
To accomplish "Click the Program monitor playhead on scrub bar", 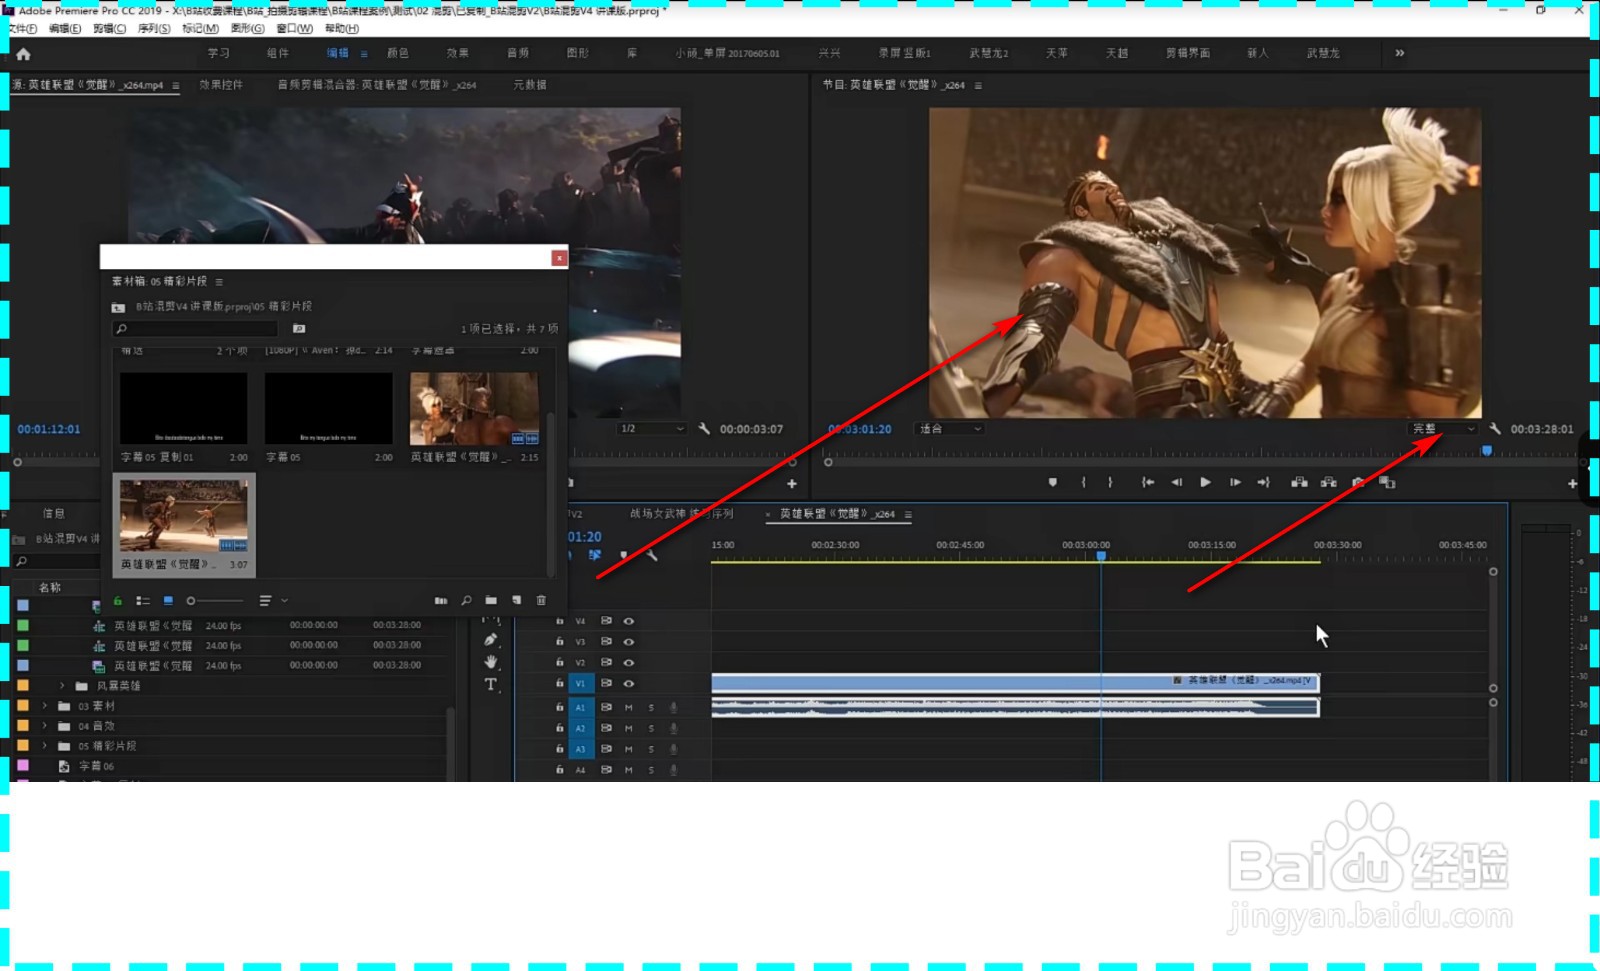I will pyautogui.click(x=1487, y=451).
